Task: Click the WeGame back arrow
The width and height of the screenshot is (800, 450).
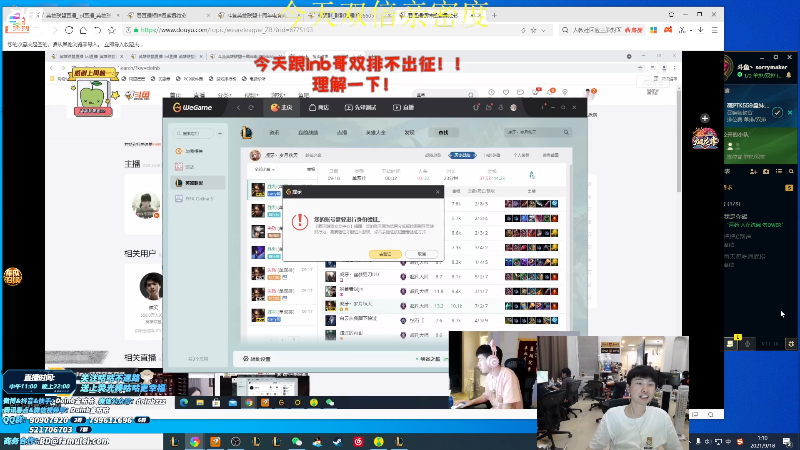Action: tap(238, 108)
